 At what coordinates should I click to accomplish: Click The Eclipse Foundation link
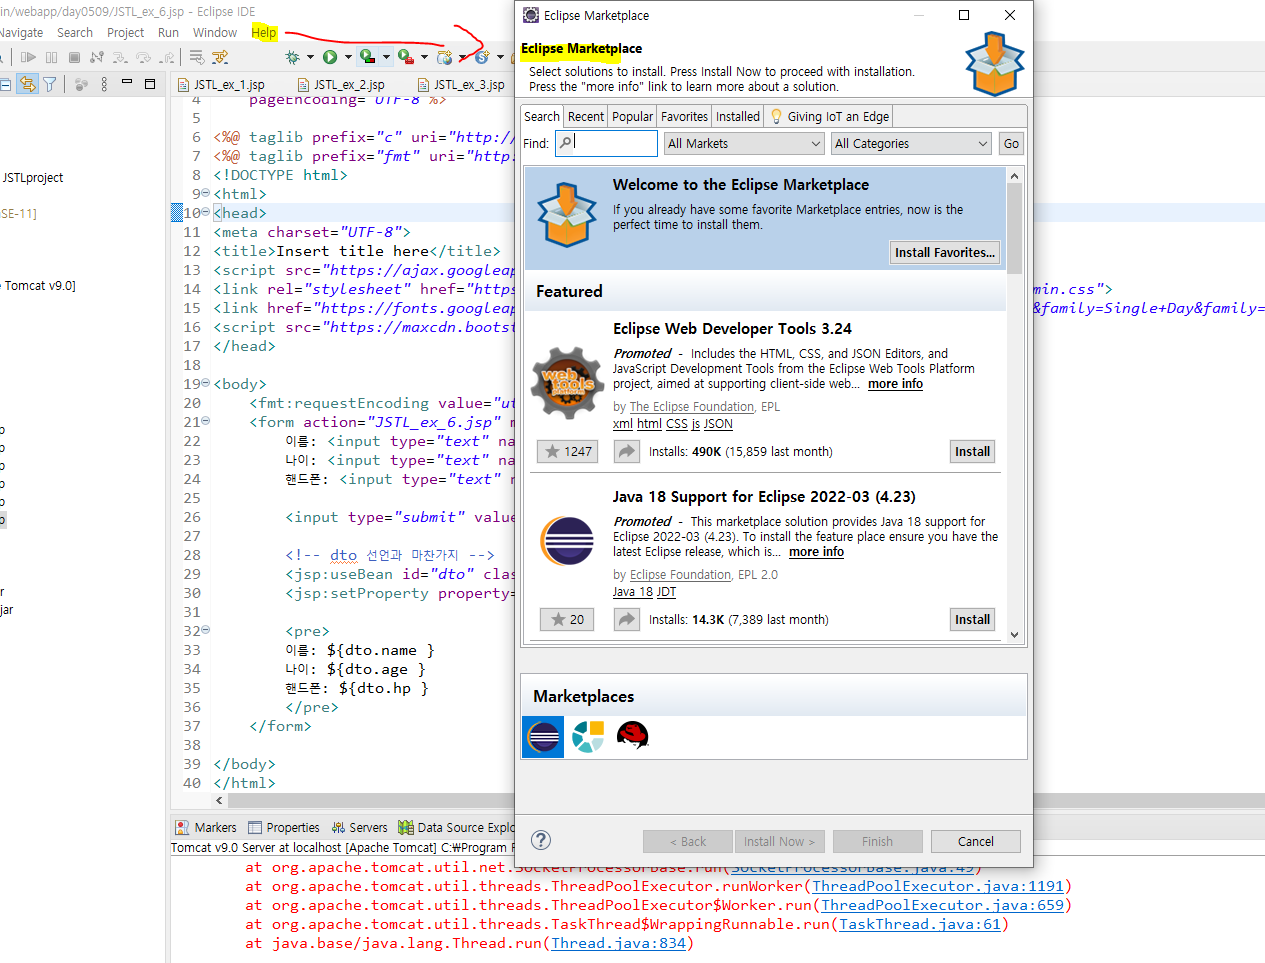691,407
